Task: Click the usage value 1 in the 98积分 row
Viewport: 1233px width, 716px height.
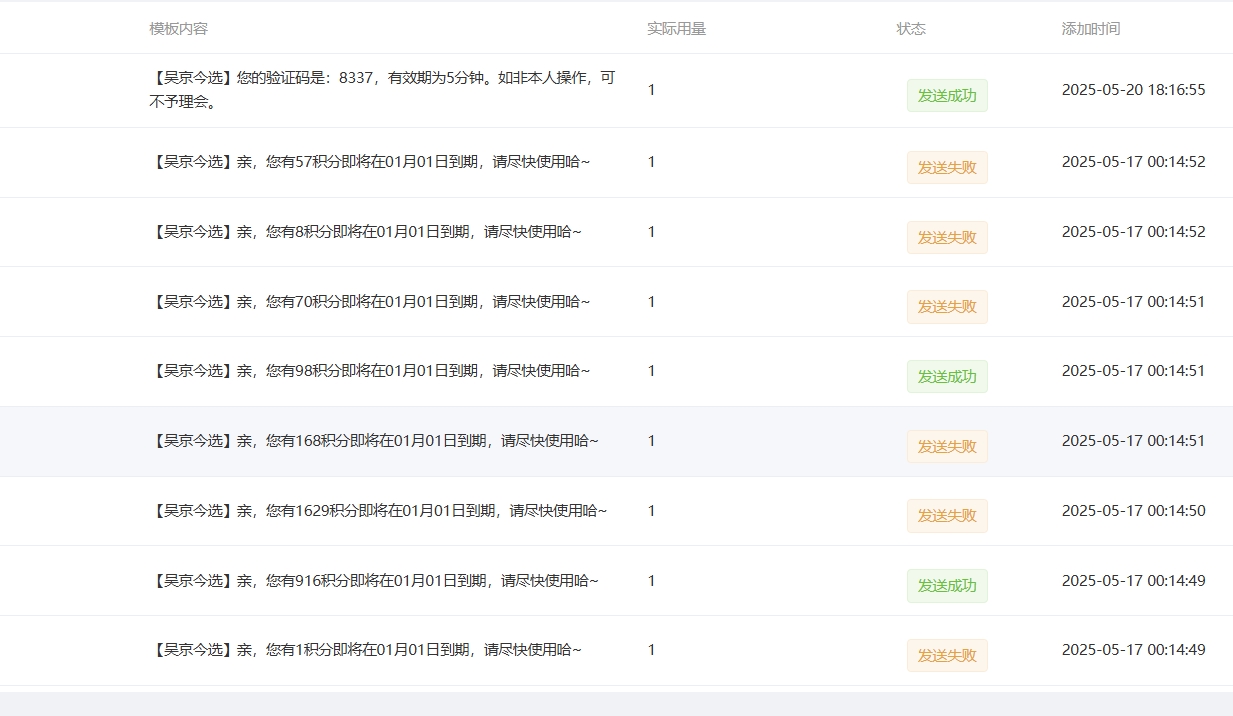Action: pos(652,370)
